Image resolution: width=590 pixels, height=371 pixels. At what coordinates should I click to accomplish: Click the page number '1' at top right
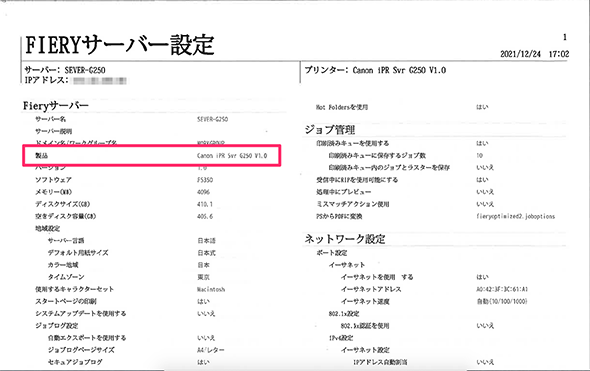(565, 37)
